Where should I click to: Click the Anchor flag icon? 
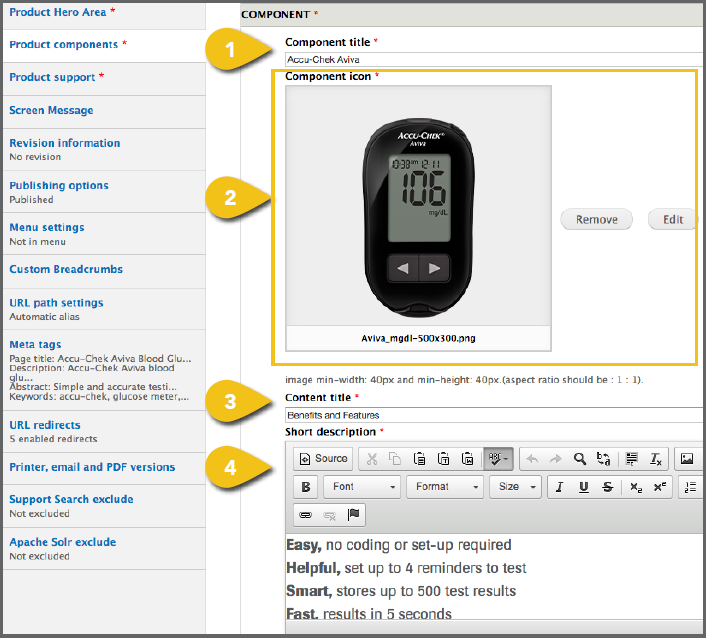353,515
